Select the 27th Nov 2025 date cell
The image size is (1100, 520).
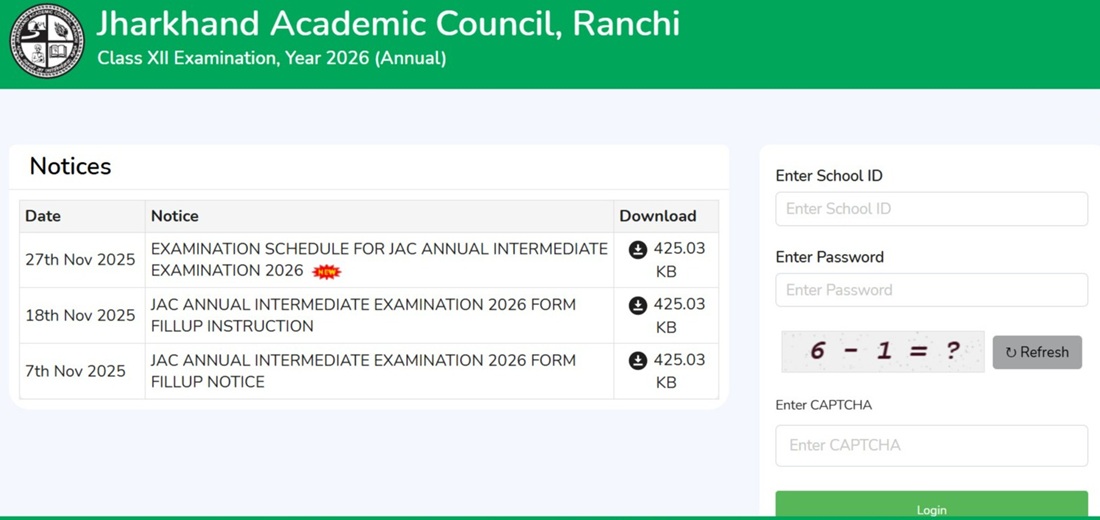click(x=80, y=260)
